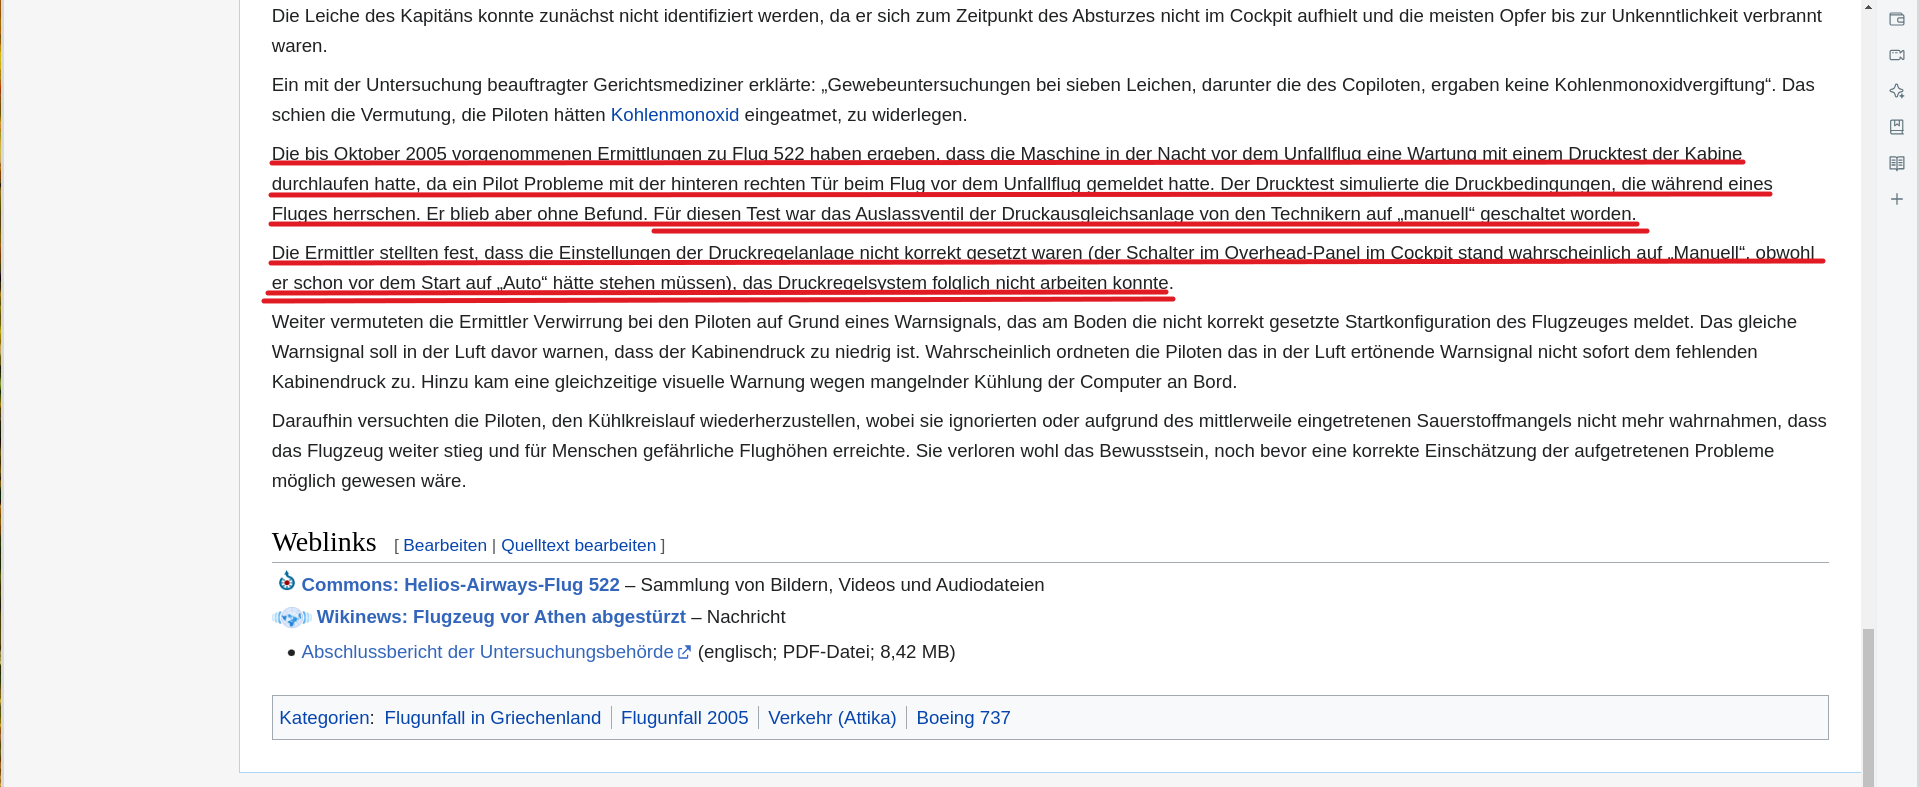The height and width of the screenshot is (787, 1919).
Task: Click paragraph starting "Weiter vermuteten die Ermittler"
Action: (1034, 352)
